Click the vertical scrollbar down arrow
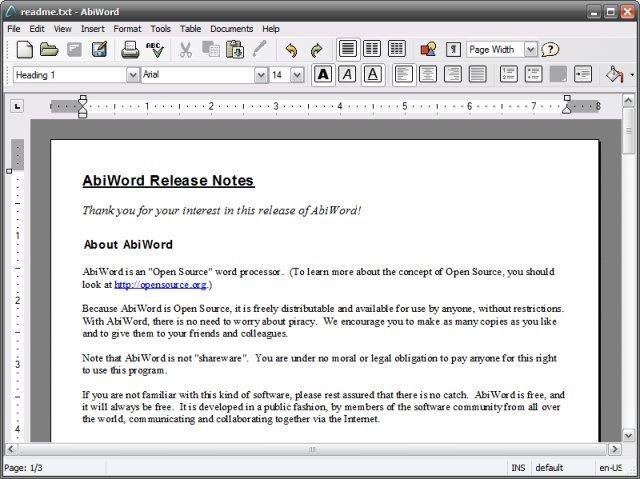Viewport: 640px width, 479px height. point(628,435)
